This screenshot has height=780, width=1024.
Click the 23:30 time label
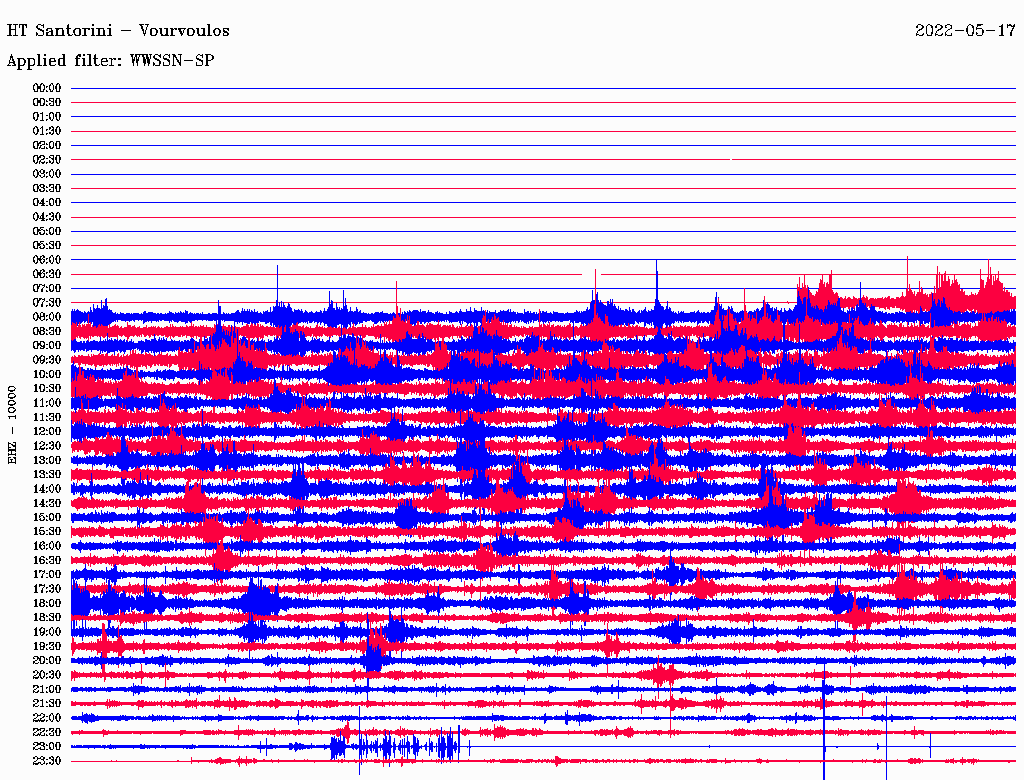pos(47,761)
